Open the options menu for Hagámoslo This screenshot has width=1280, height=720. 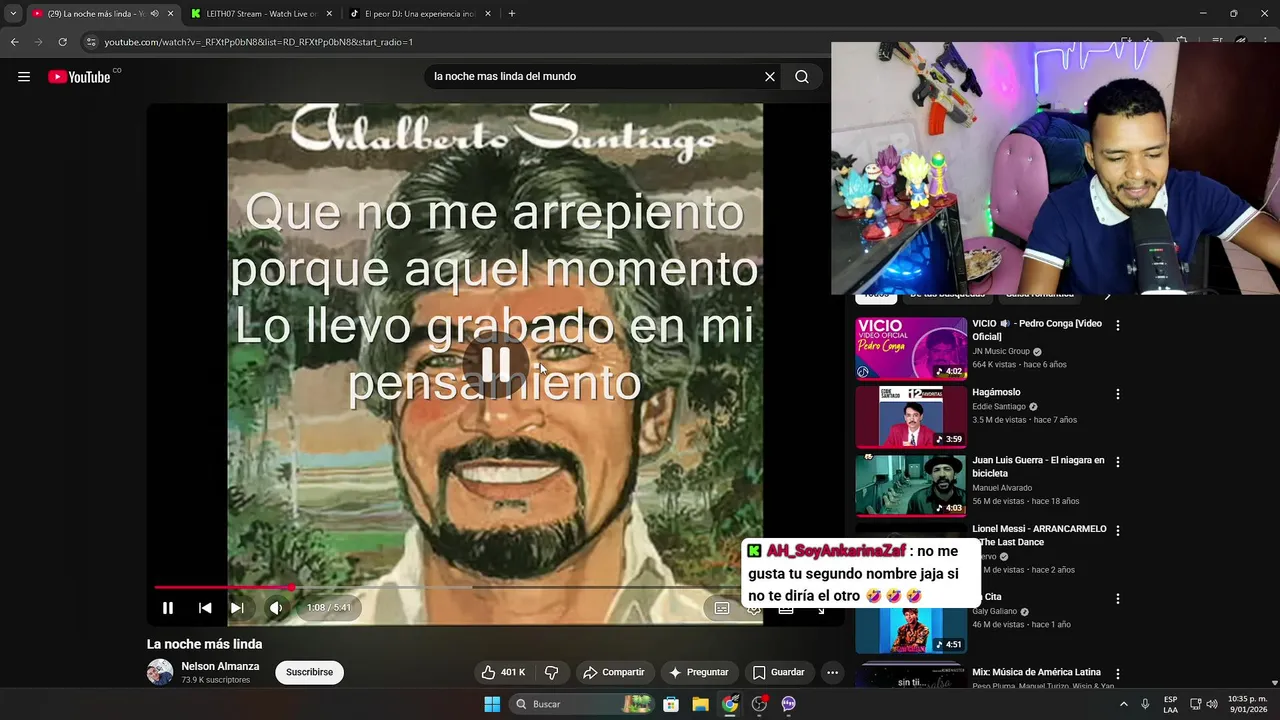pos(1118,394)
